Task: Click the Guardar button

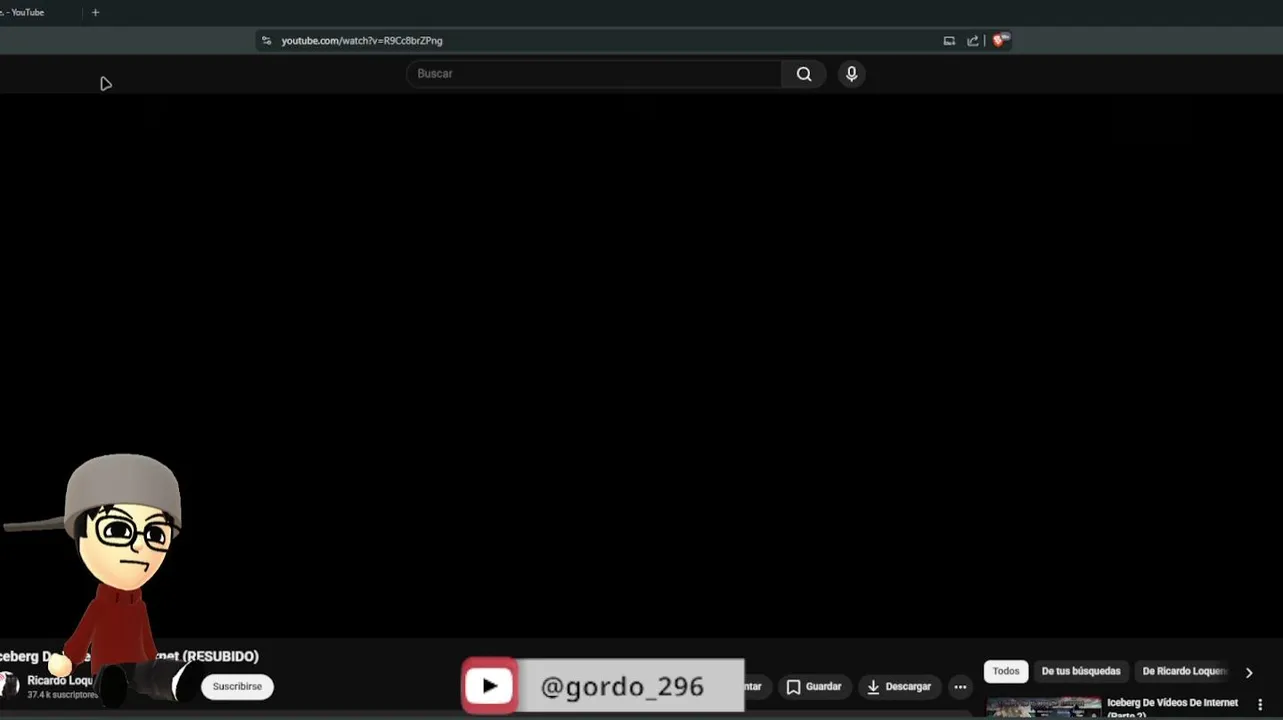Action: [x=814, y=687]
